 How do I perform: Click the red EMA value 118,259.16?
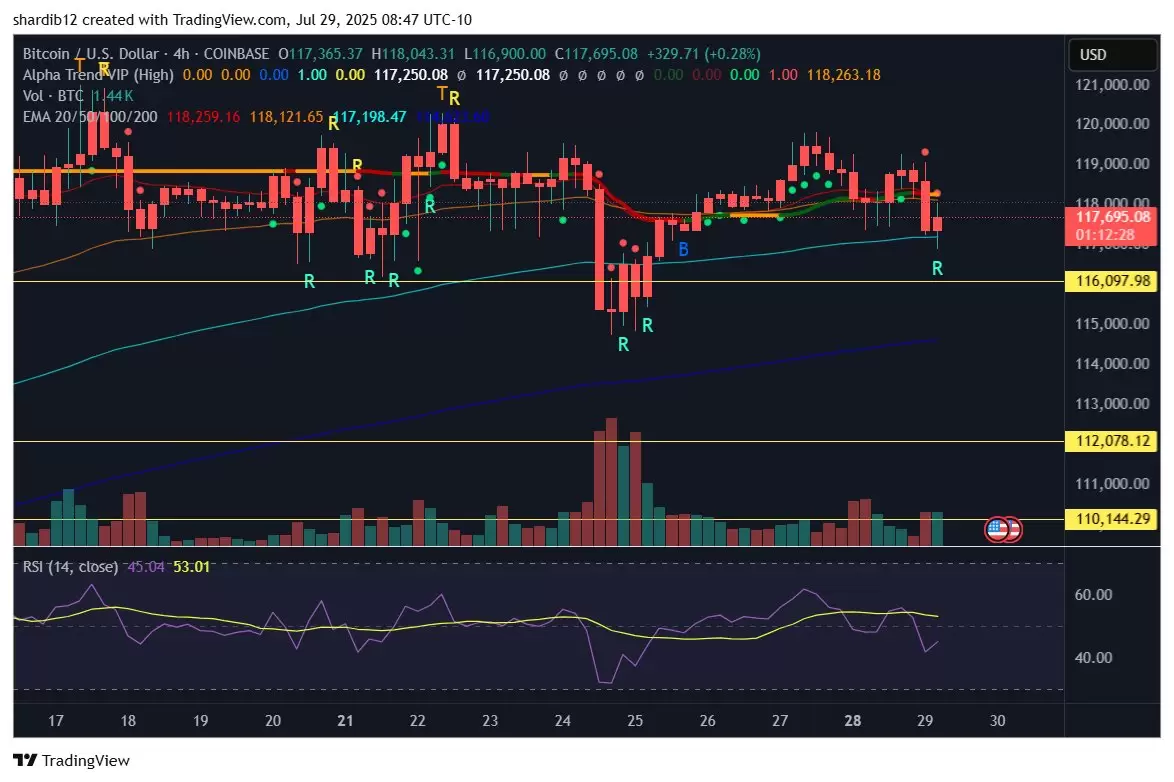pyautogui.click(x=204, y=117)
